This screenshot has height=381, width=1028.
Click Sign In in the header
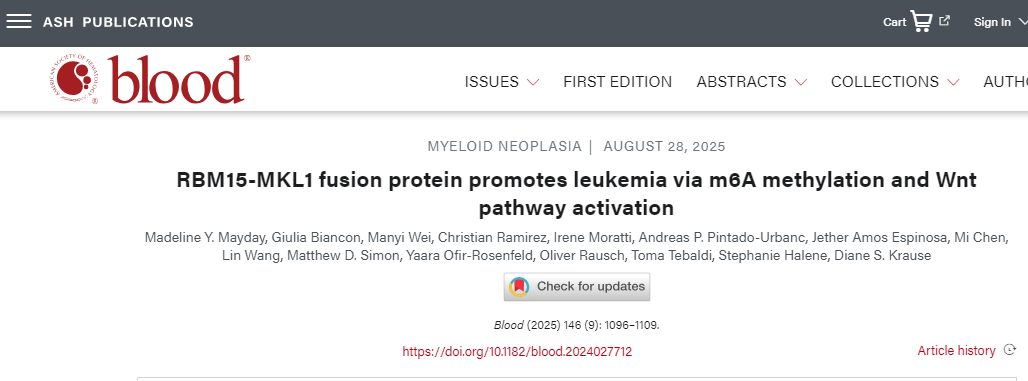(x=992, y=22)
